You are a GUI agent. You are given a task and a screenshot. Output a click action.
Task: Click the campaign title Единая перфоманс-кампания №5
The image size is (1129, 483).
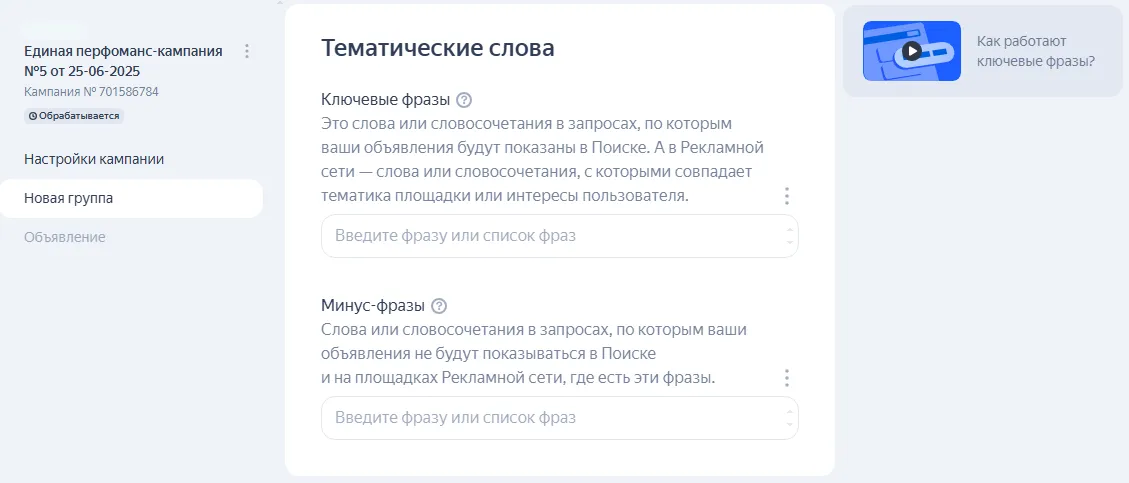123,61
